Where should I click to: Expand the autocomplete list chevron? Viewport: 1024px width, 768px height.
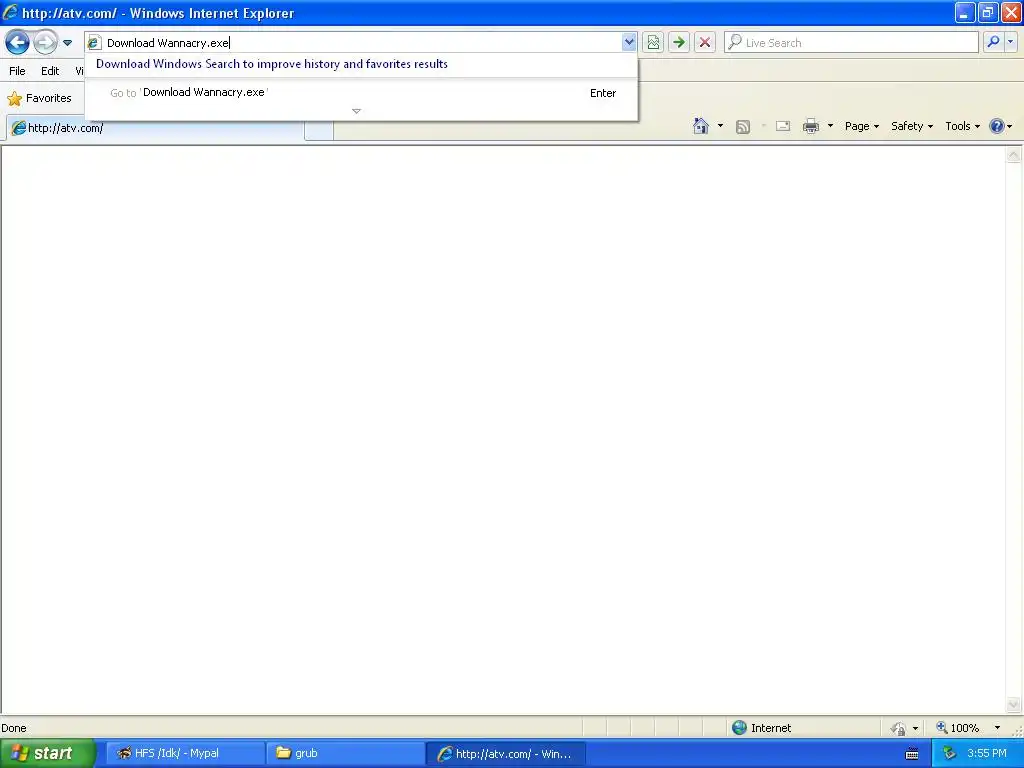tap(357, 111)
